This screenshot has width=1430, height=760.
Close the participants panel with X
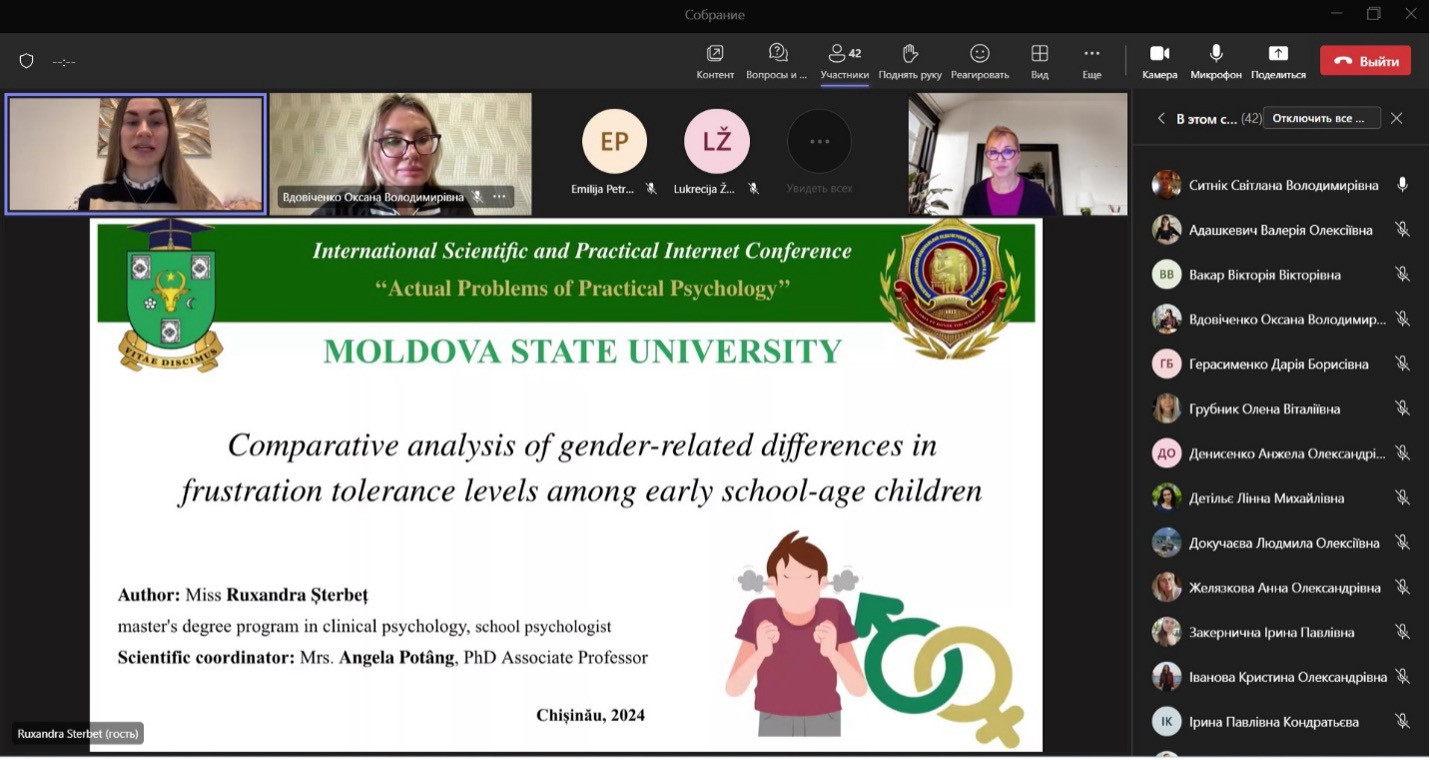pos(1397,118)
